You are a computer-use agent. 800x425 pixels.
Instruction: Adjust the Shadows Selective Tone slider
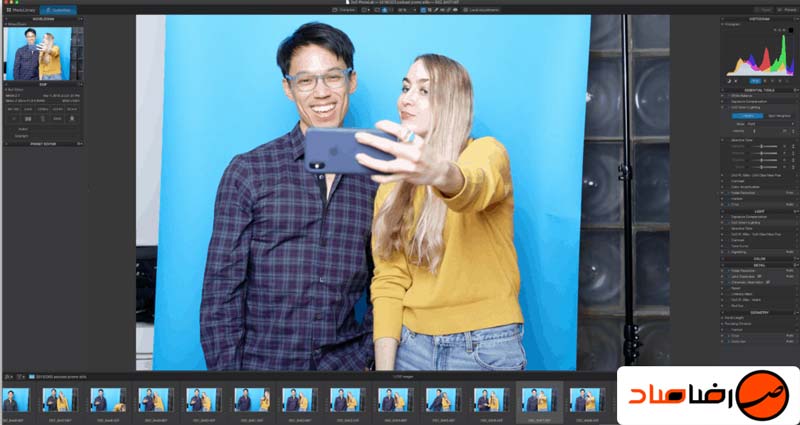point(764,160)
